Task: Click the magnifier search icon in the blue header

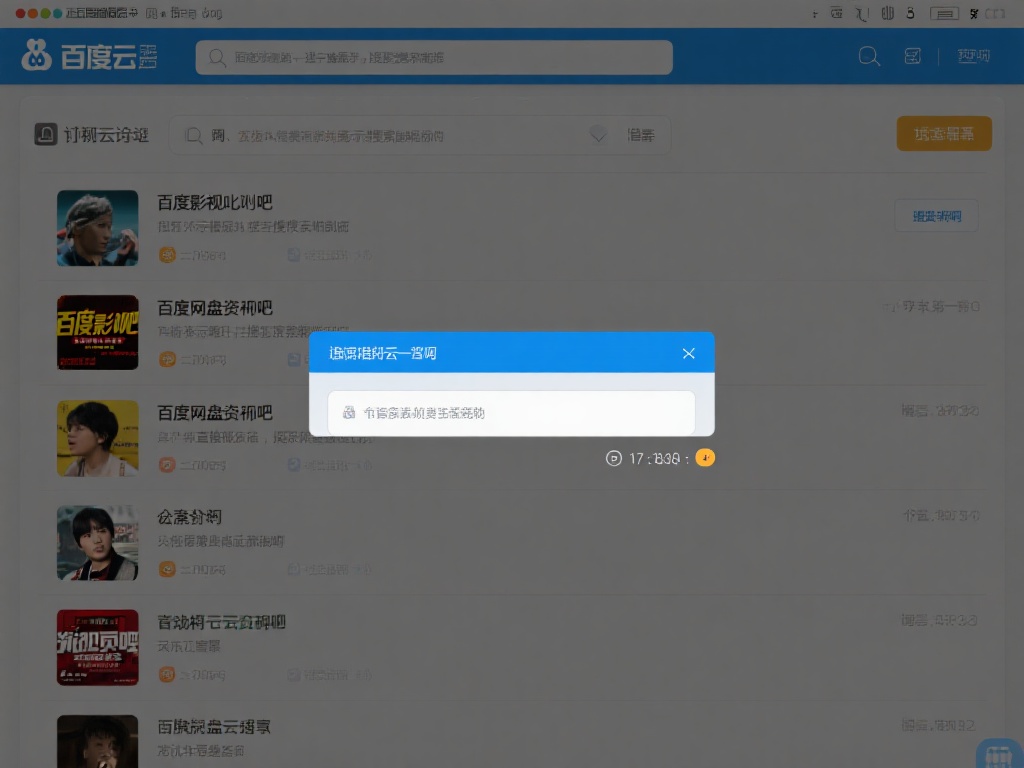Action: tap(869, 56)
